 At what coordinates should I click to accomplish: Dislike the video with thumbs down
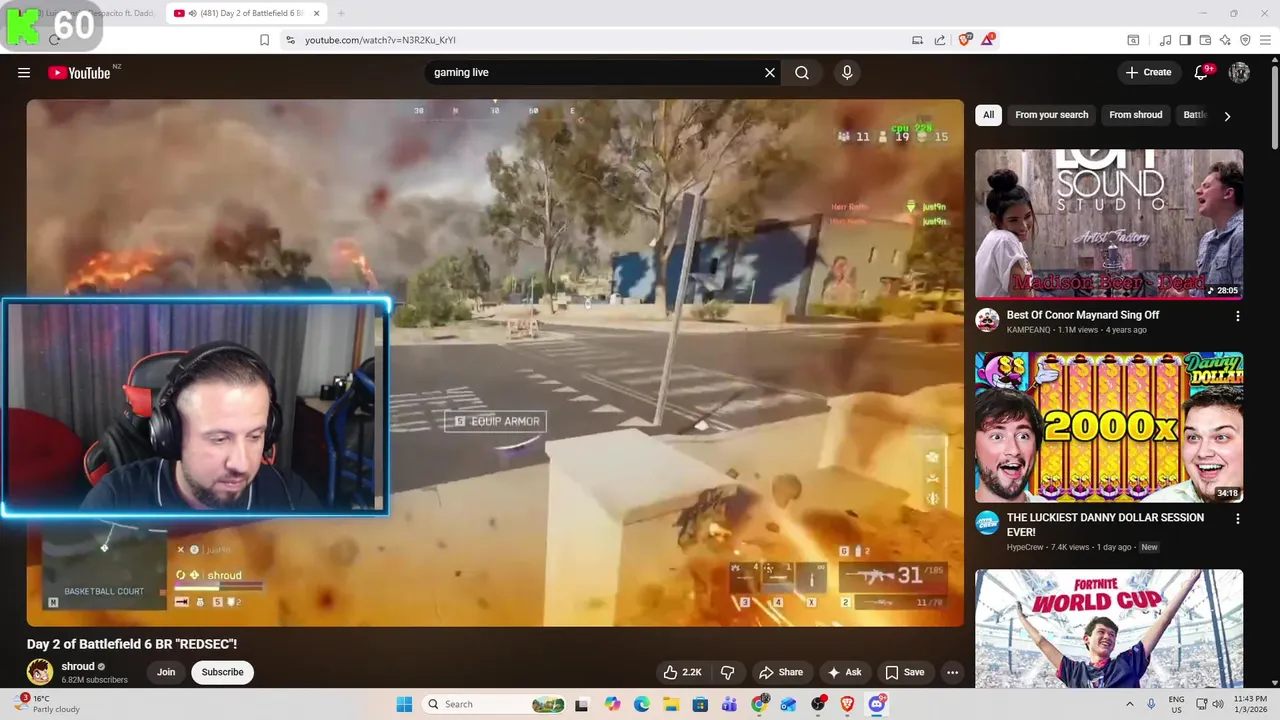pos(728,672)
